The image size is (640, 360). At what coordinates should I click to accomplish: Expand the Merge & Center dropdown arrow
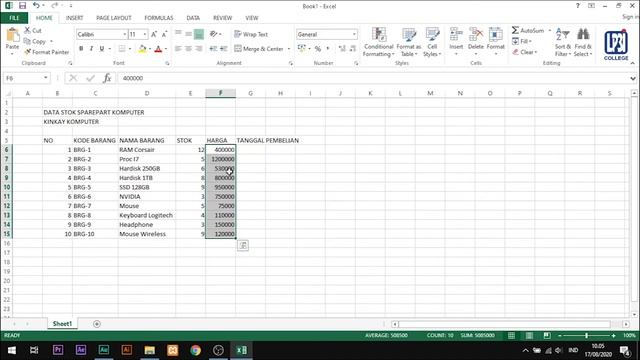point(289,49)
